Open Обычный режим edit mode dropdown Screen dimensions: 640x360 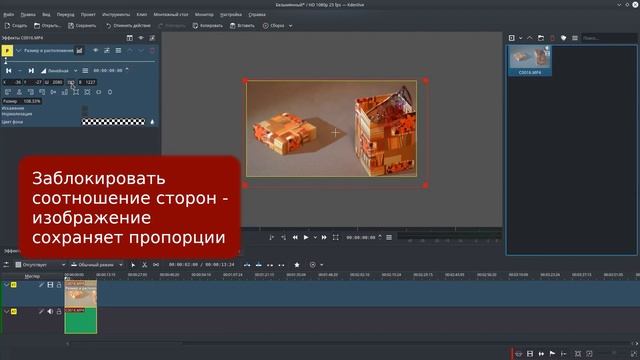(x=96, y=265)
